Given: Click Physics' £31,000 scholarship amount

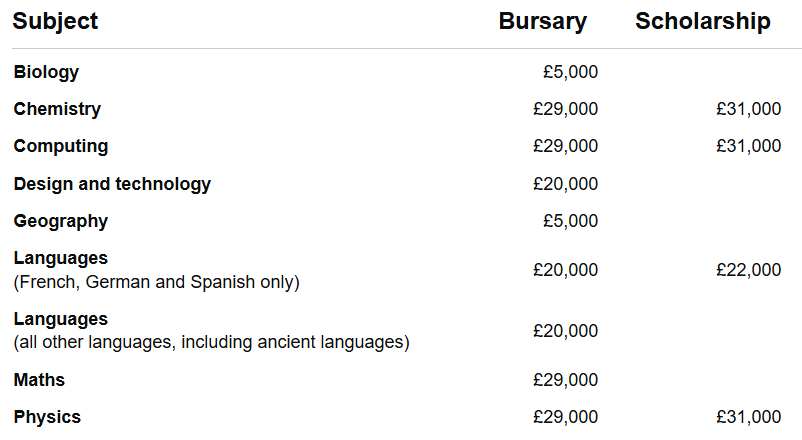Looking at the screenshot, I should [x=748, y=417].
